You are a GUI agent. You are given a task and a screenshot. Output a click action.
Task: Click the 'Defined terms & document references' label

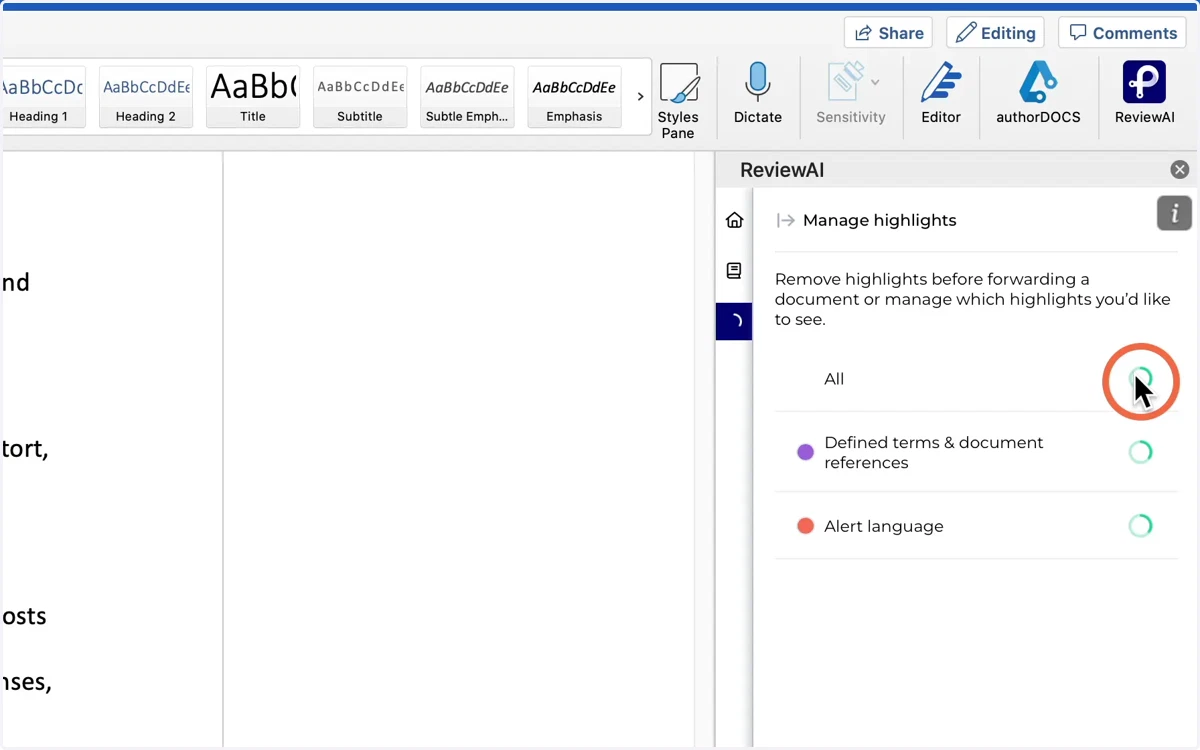click(x=934, y=452)
